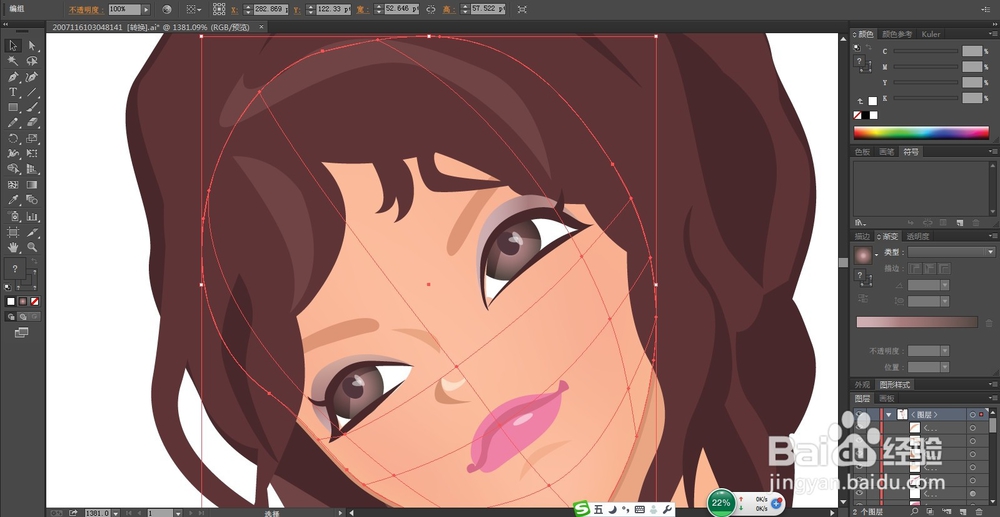This screenshot has width=1000, height=517.
Task: Switch to the 描边 tab
Action: pos(862,237)
